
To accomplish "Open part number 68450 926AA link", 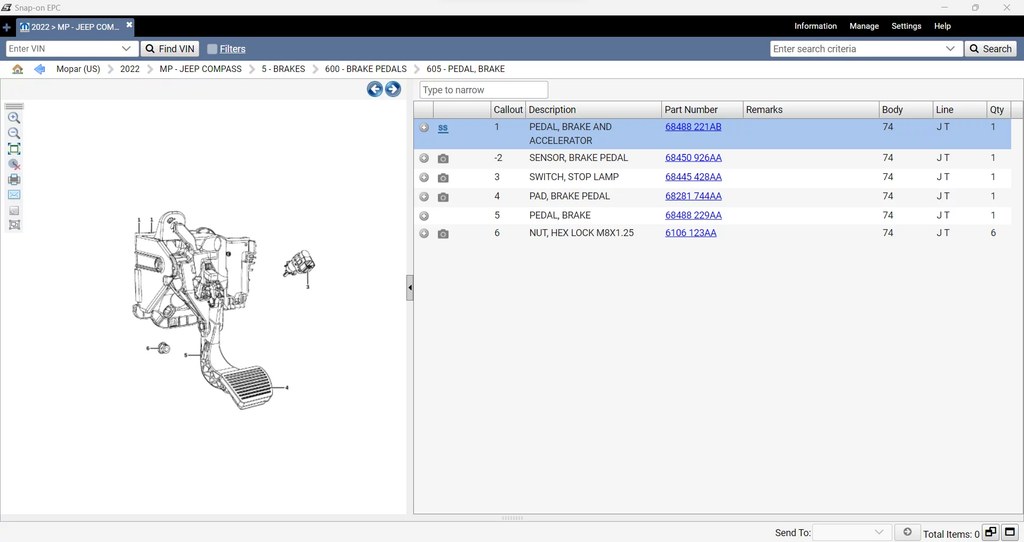I will (x=693, y=158).
